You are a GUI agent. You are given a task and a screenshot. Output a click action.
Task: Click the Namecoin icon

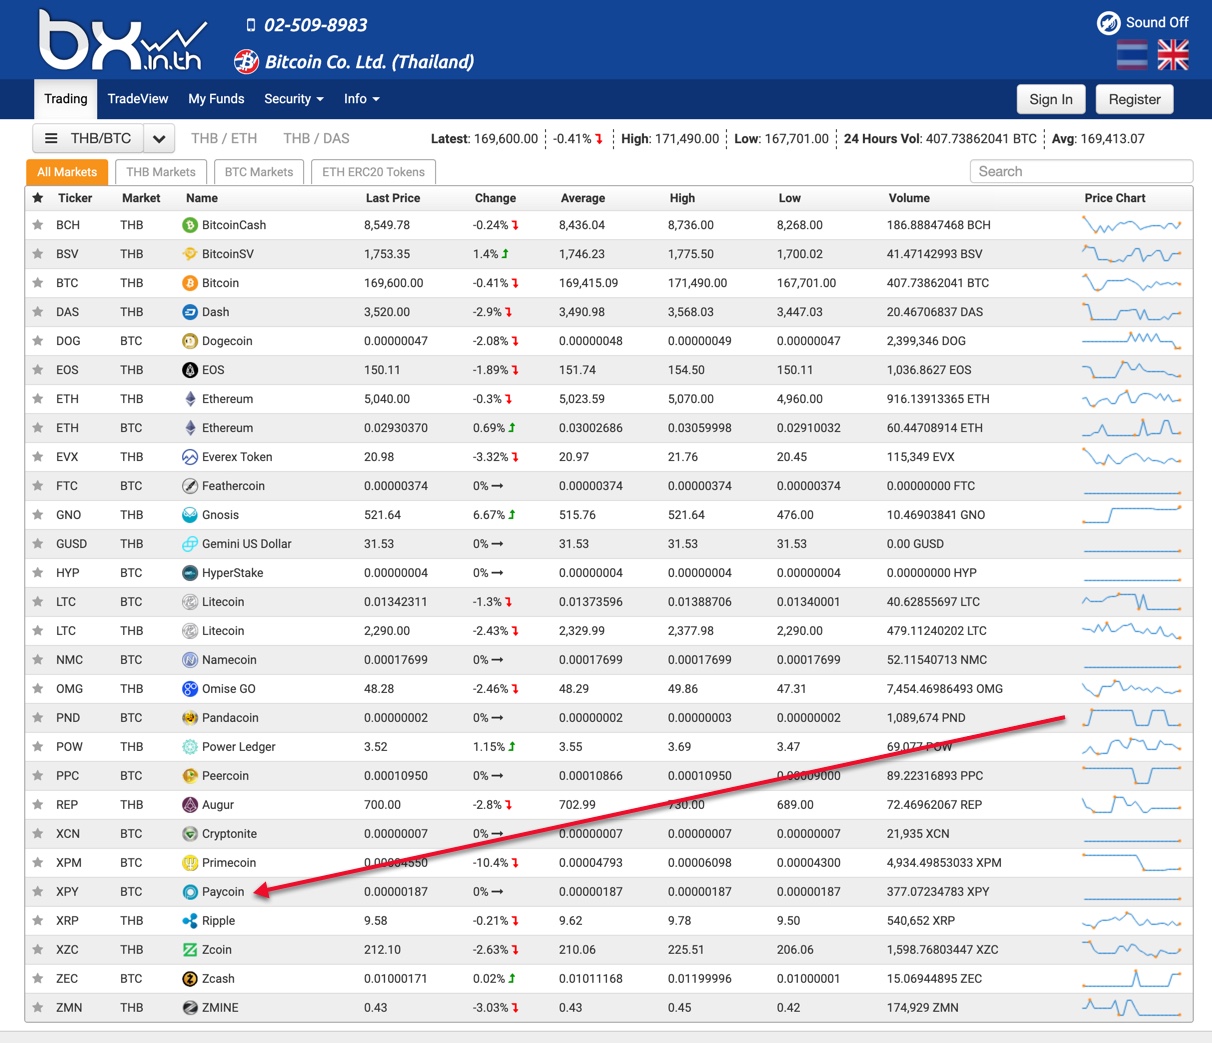[x=190, y=660]
